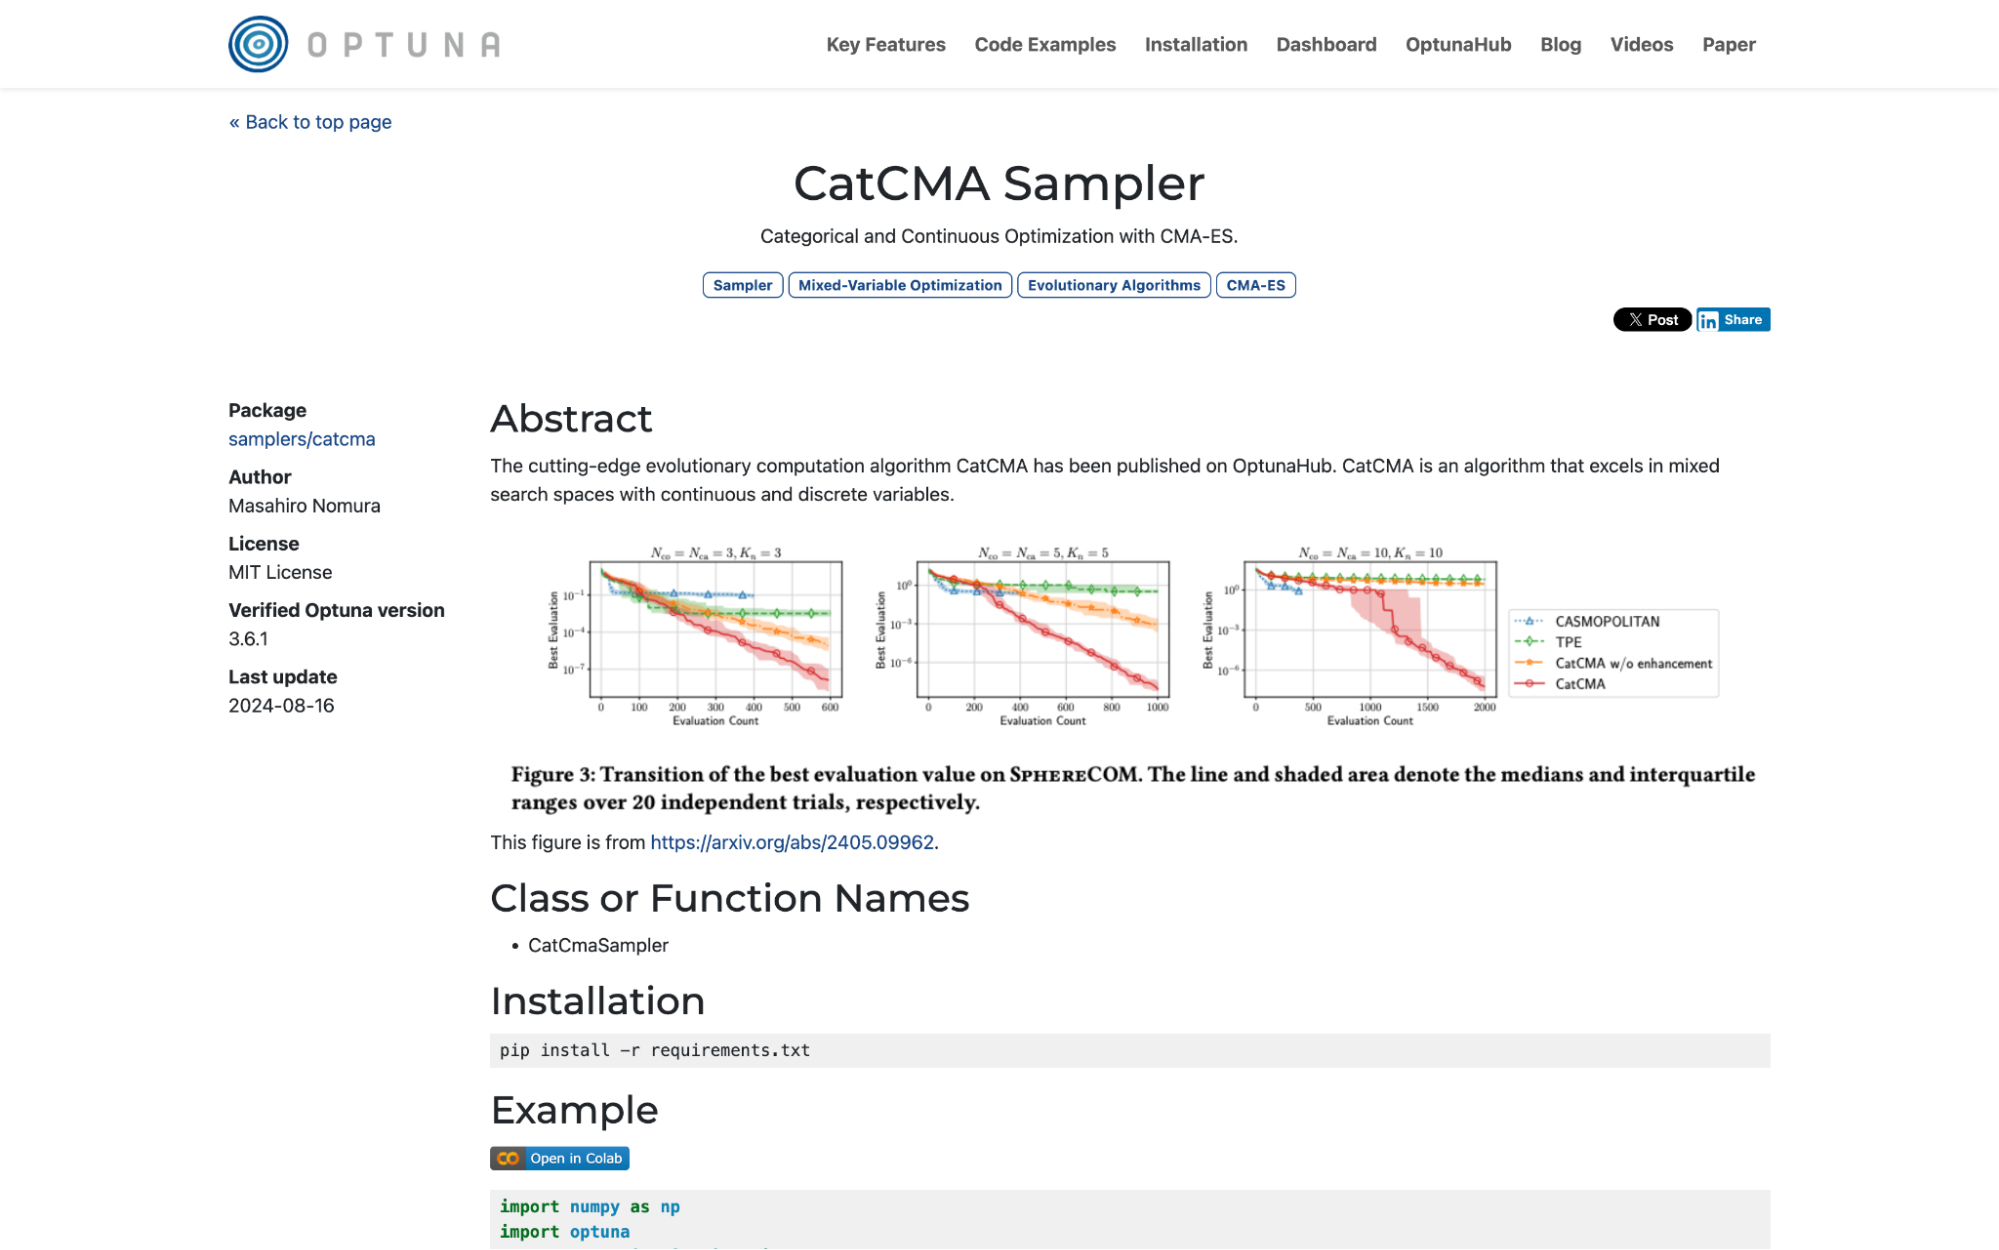The image size is (1999, 1250).
Task: Click the X Post share icon
Action: 1652,318
